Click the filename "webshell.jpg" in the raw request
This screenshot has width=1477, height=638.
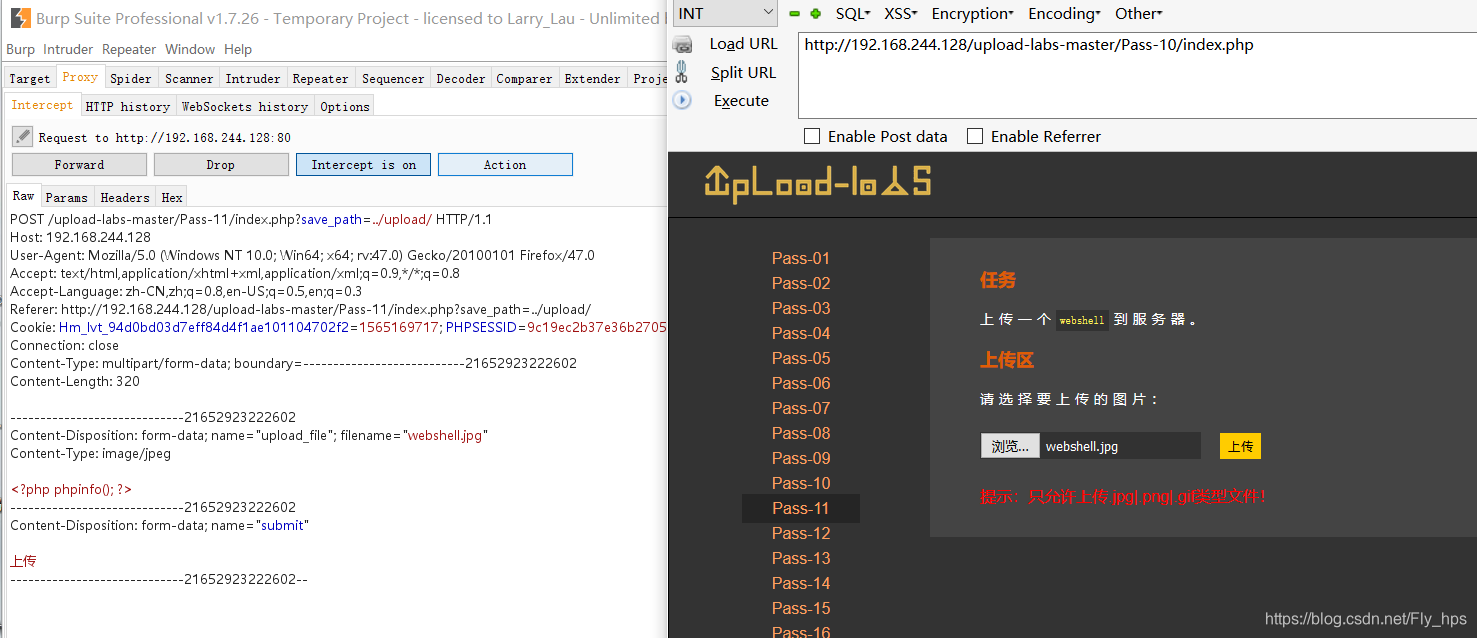[x=444, y=435]
